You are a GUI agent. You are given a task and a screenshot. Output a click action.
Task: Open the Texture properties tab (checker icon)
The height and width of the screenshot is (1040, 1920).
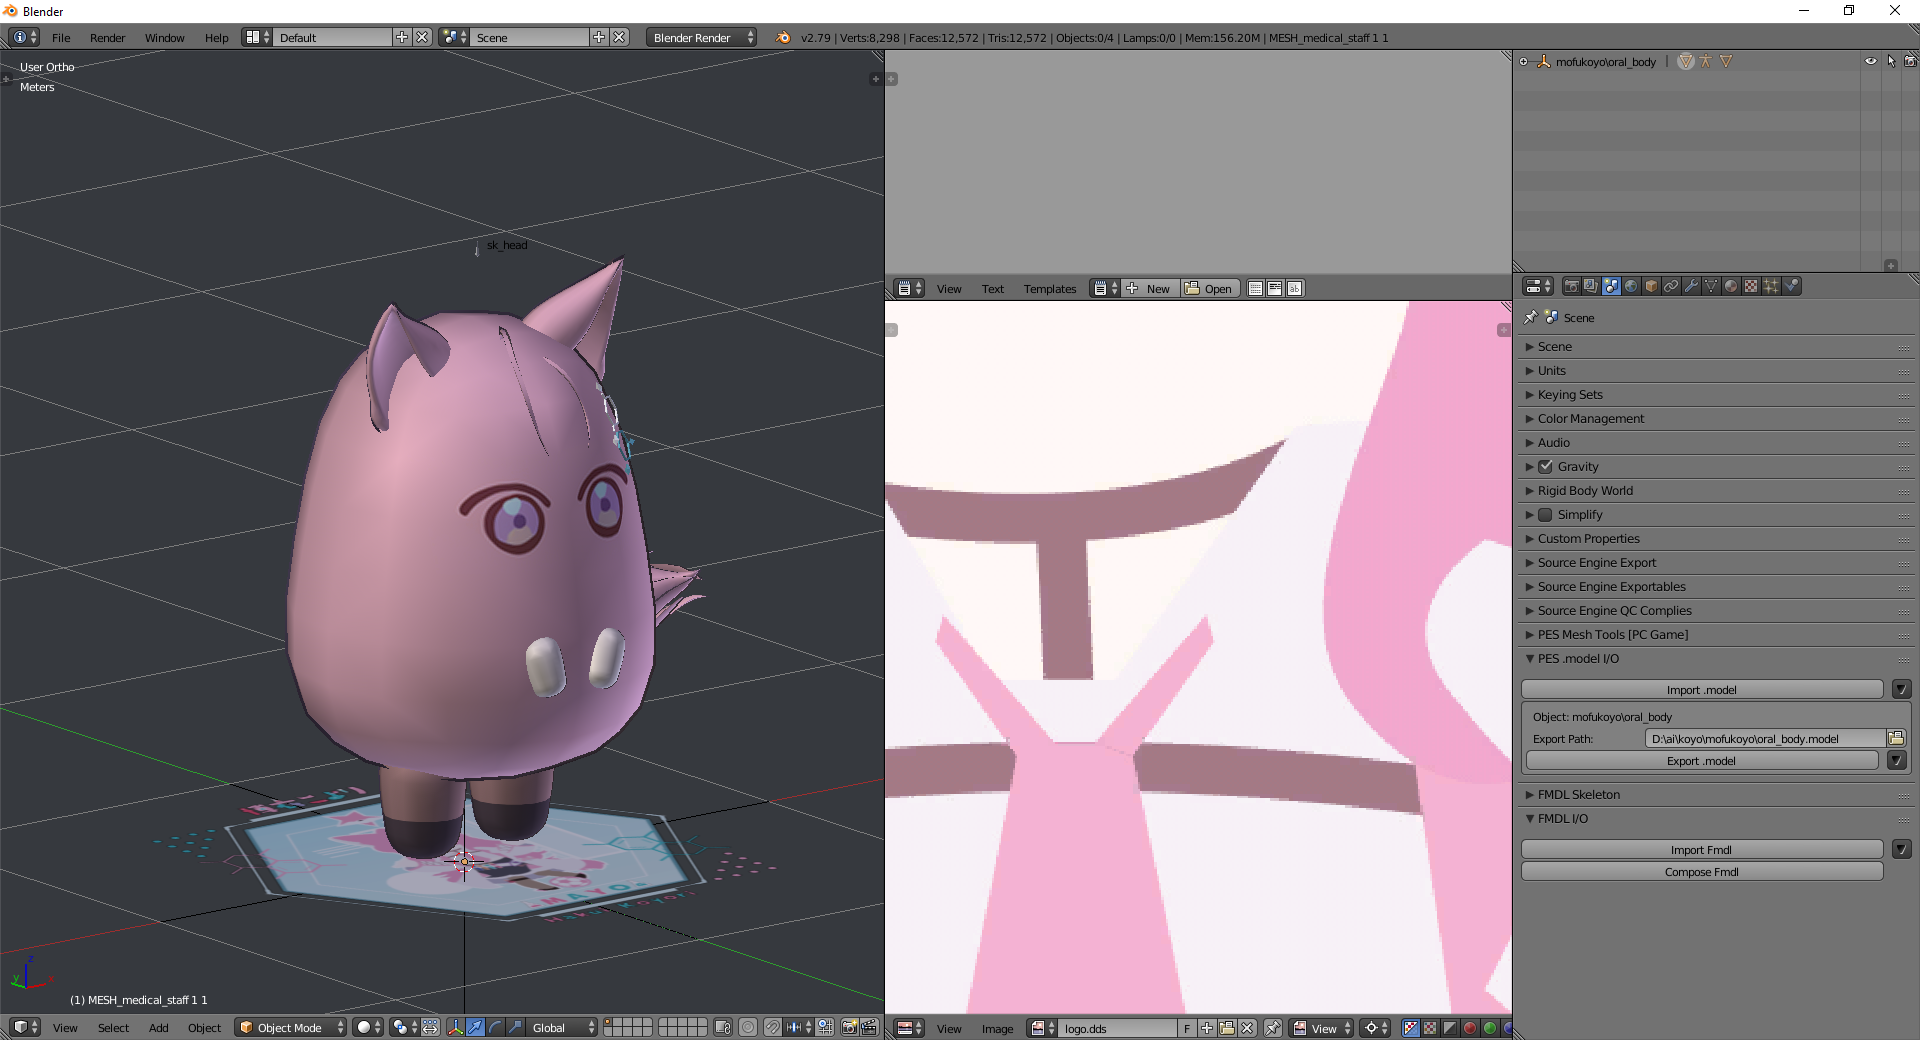click(x=1751, y=286)
